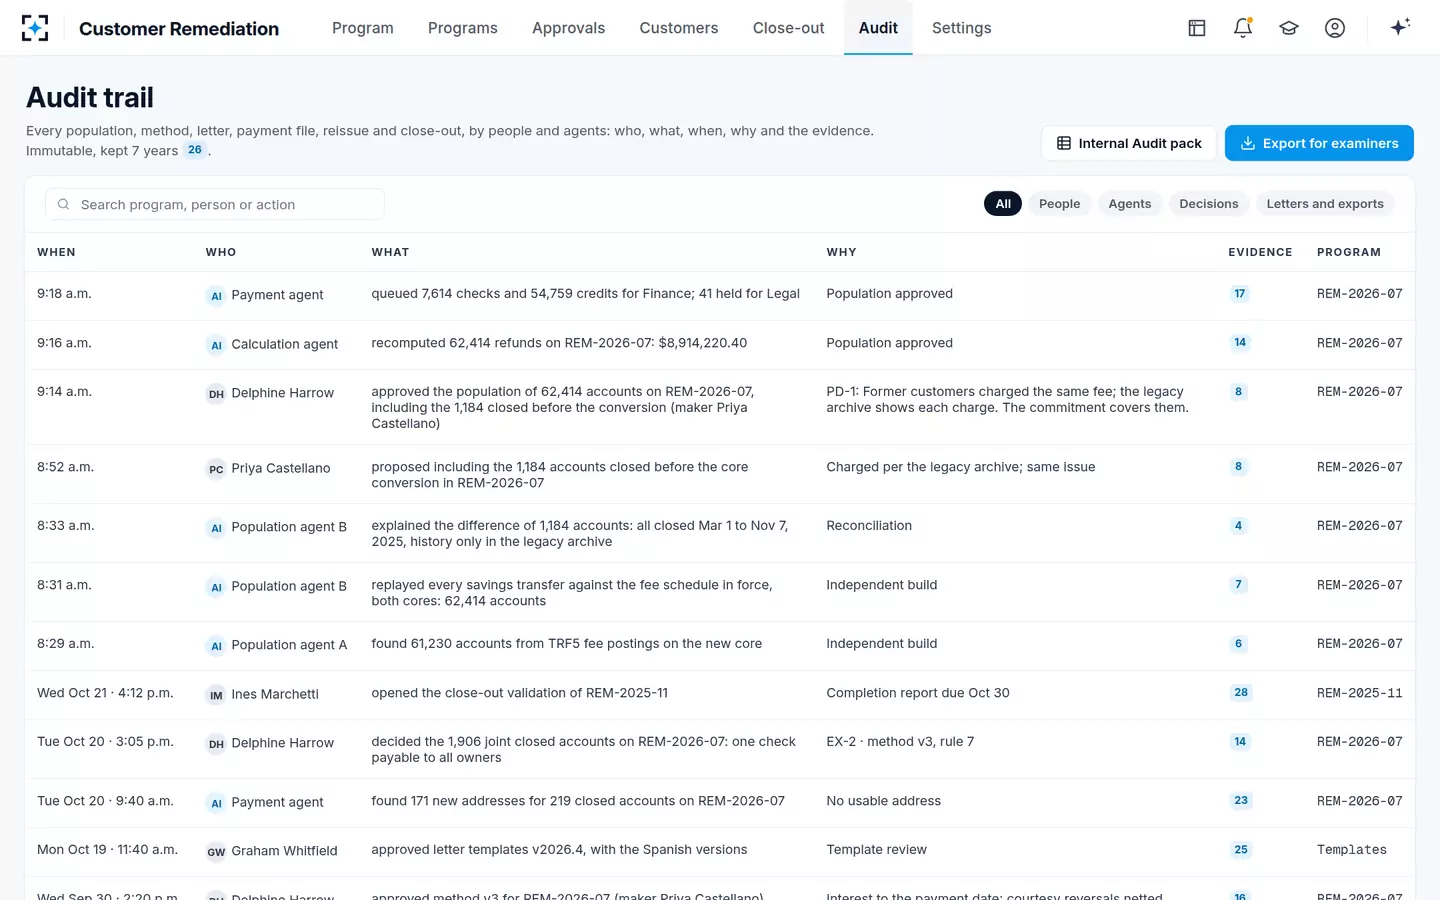1440x900 pixels.
Task: Click the AI badge beside Calculation agent
Action: [x=216, y=345]
